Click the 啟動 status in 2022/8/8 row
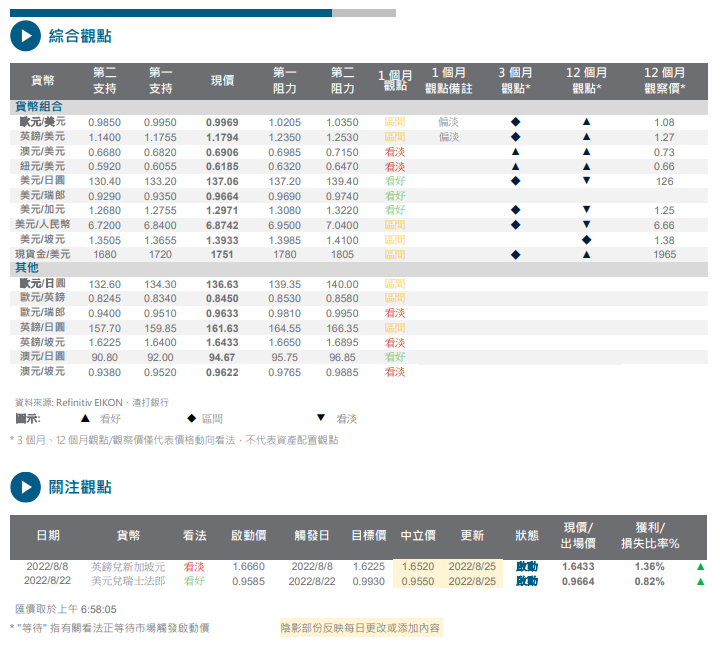 tap(526, 566)
